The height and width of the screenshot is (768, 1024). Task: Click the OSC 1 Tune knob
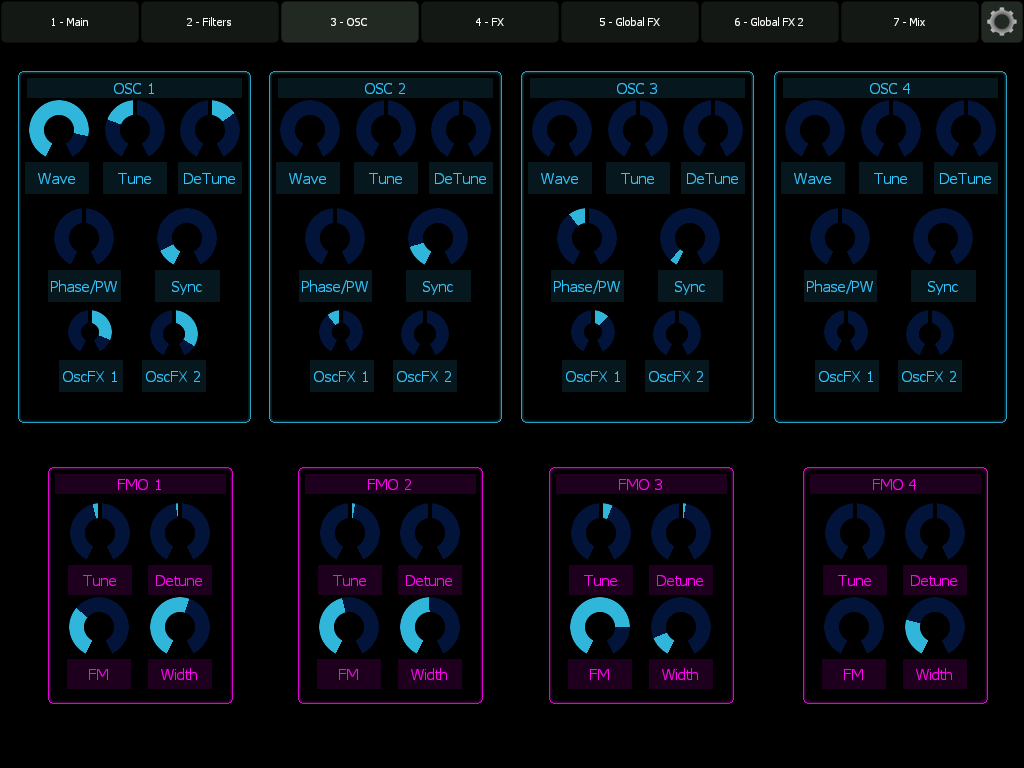pyautogui.click(x=135, y=129)
